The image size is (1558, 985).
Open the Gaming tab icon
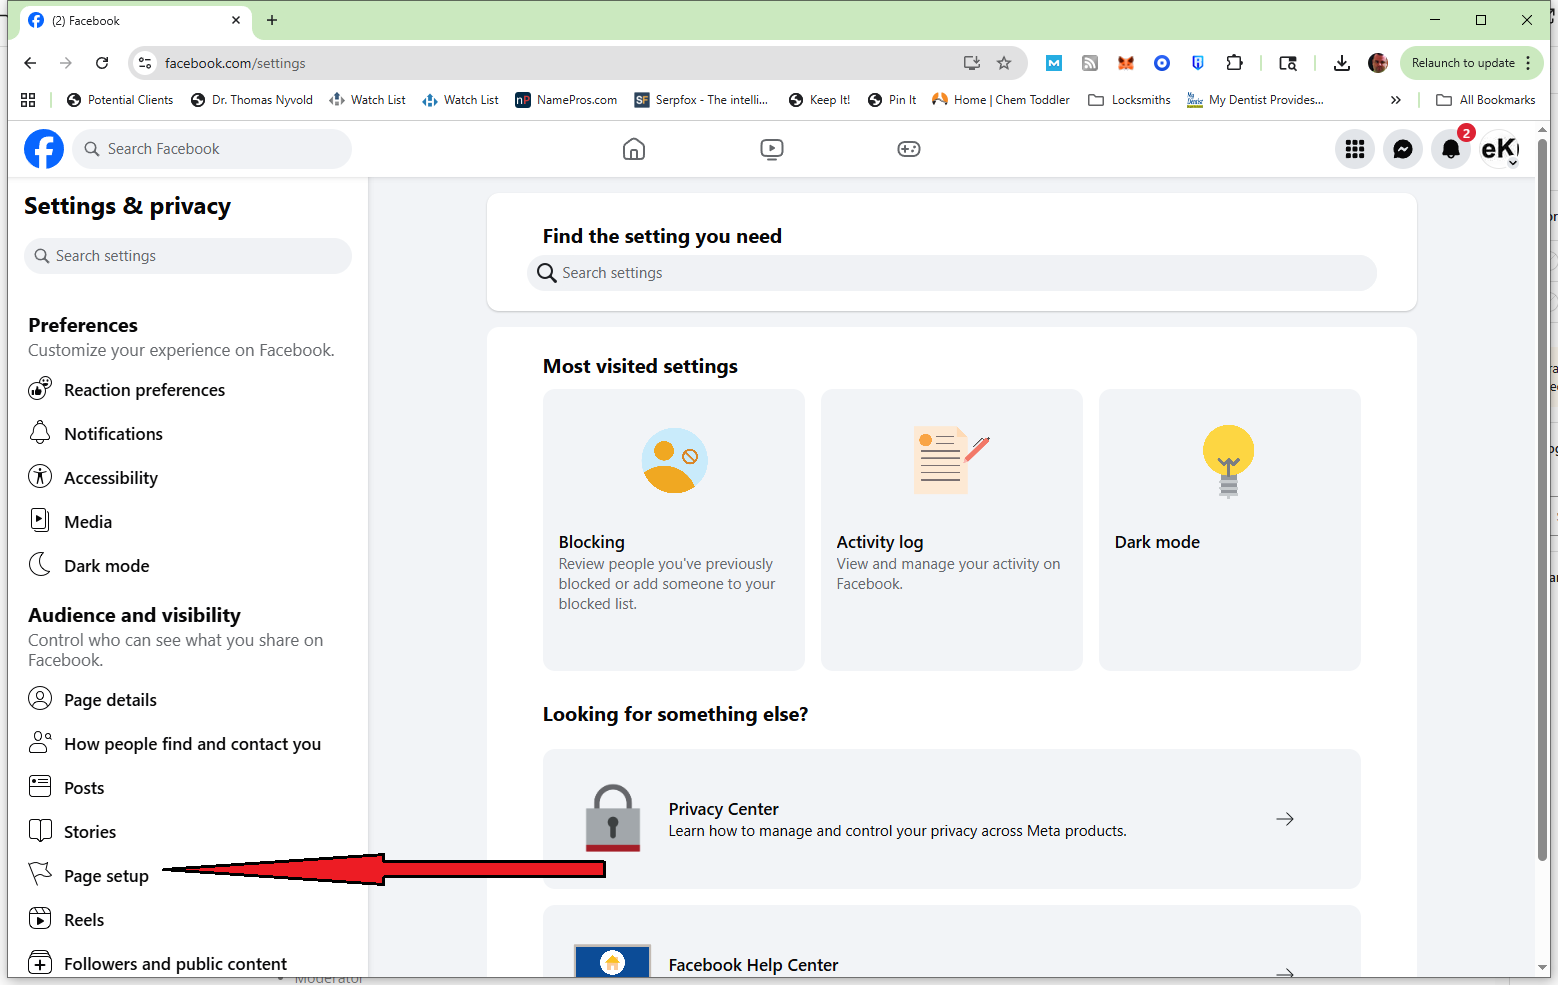(x=908, y=149)
